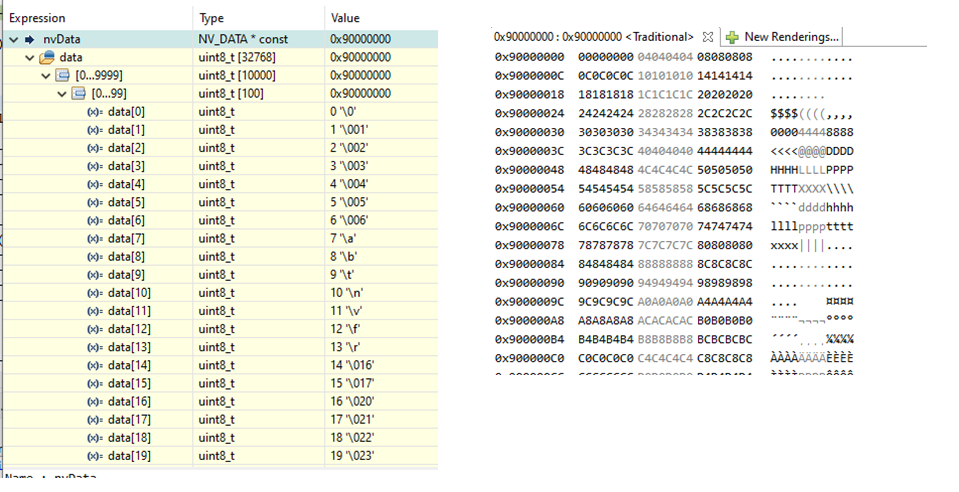Screen dimensions: 959x492
Task: Click the variable icon beside data[19]
Action: coord(95,456)
